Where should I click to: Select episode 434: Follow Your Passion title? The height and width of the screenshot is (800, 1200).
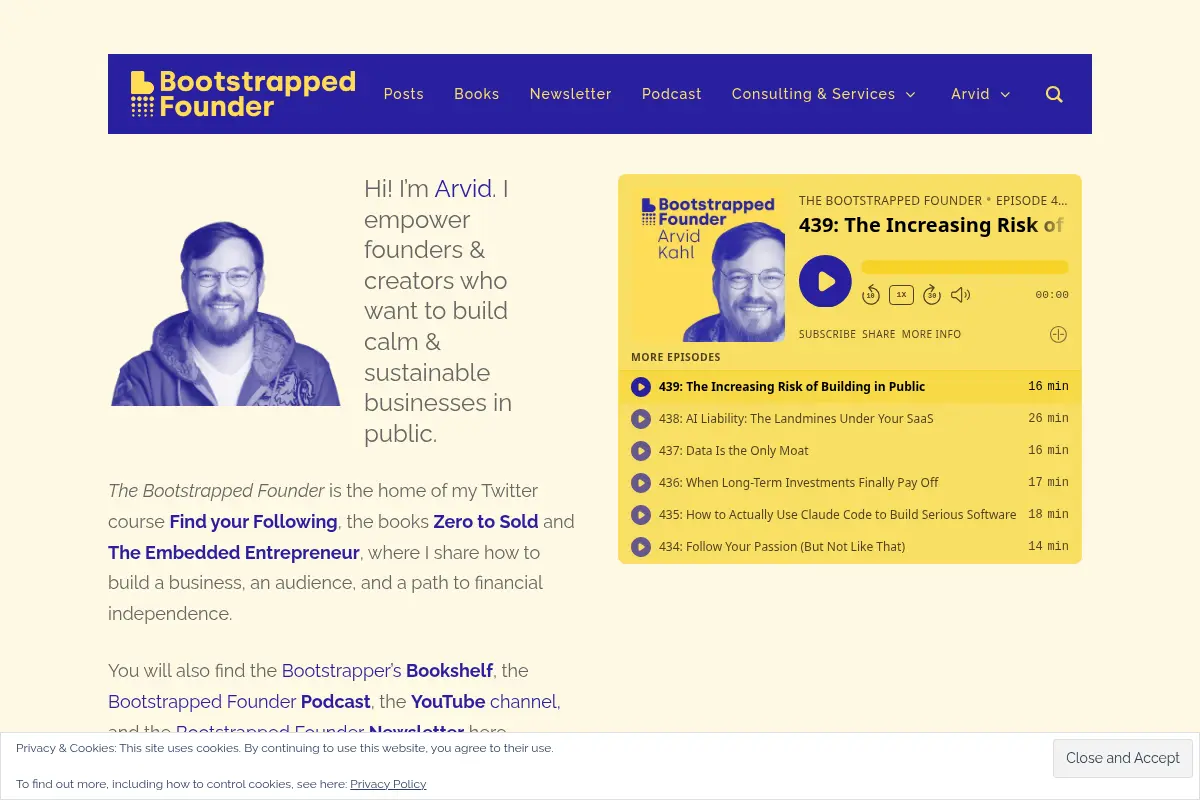pyautogui.click(x=782, y=547)
